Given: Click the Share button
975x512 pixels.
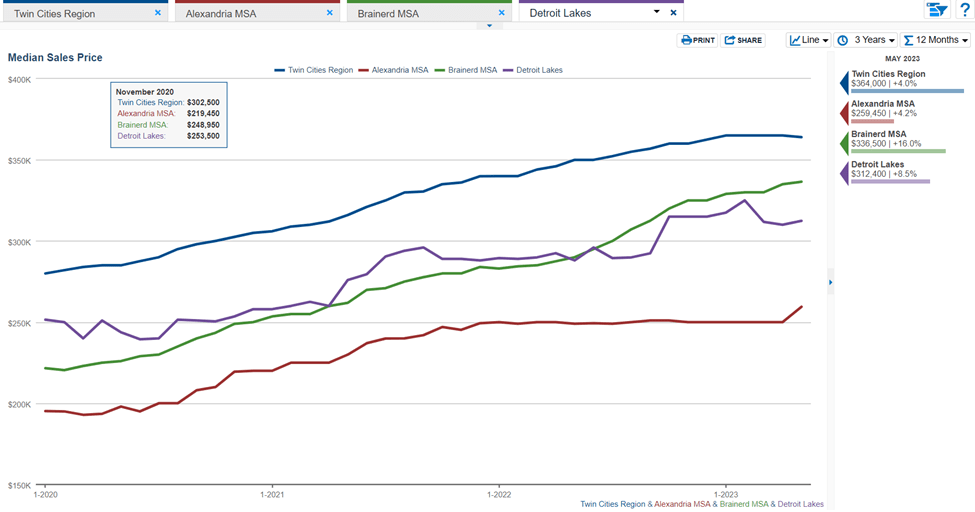Looking at the screenshot, I should (743, 40).
